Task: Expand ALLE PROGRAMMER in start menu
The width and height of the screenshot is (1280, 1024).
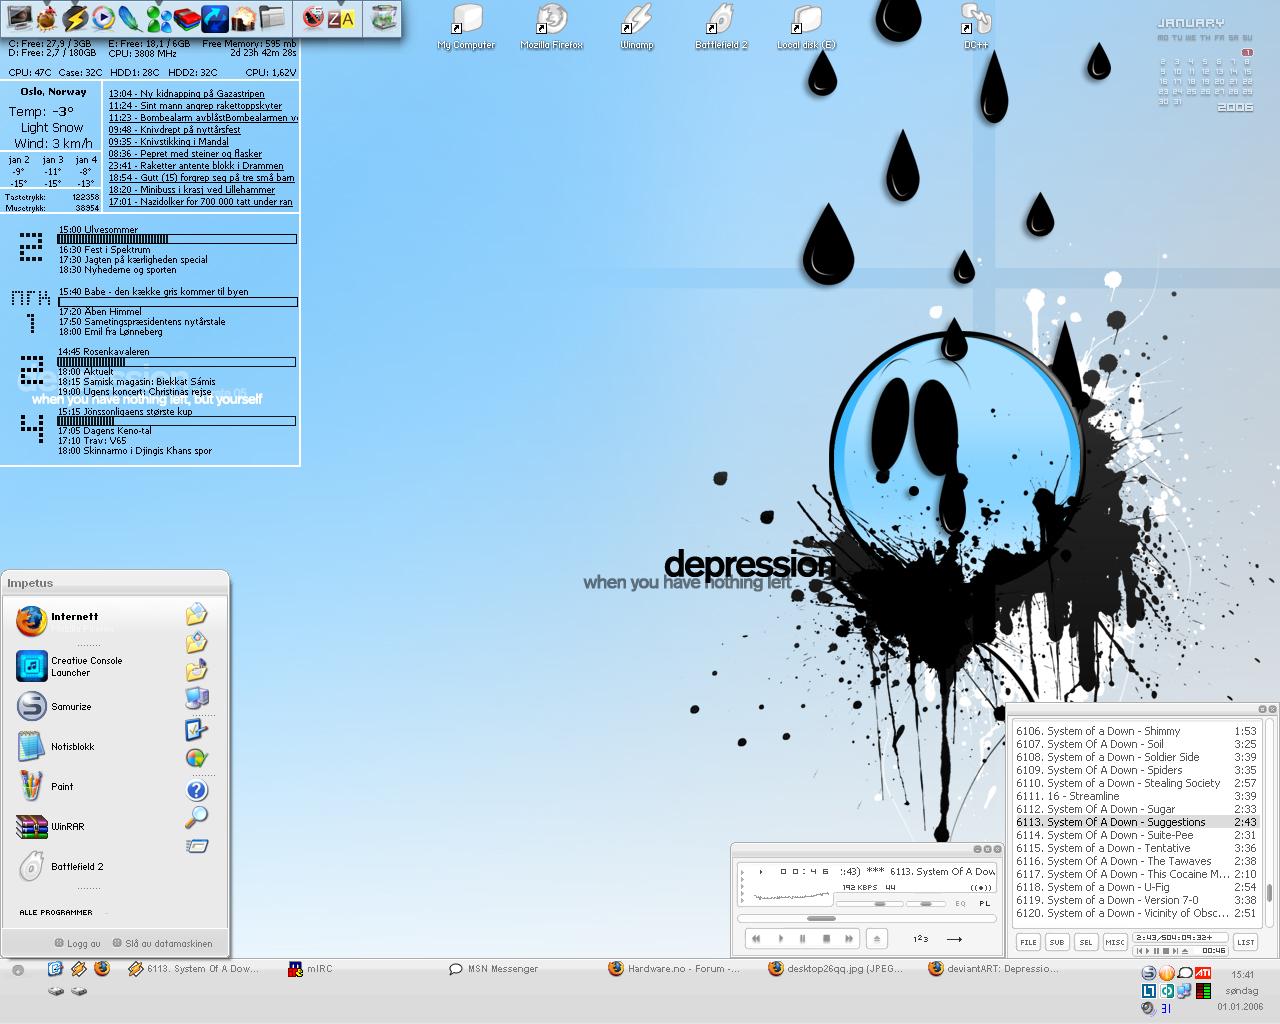Action: [56, 912]
